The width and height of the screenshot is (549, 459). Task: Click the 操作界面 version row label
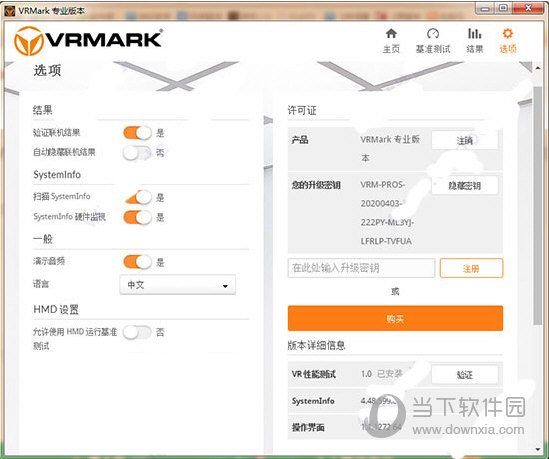click(x=308, y=427)
